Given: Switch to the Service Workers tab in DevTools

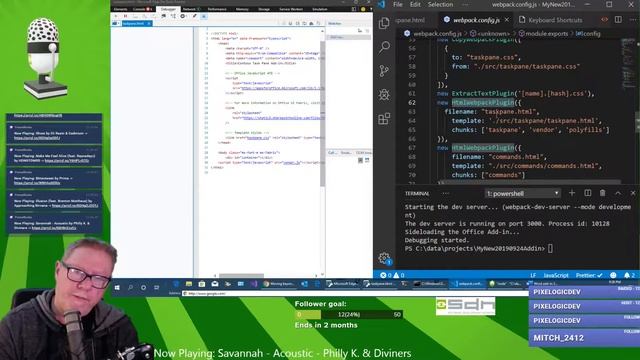Looking at the screenshot, I should (x=291, y=9).
